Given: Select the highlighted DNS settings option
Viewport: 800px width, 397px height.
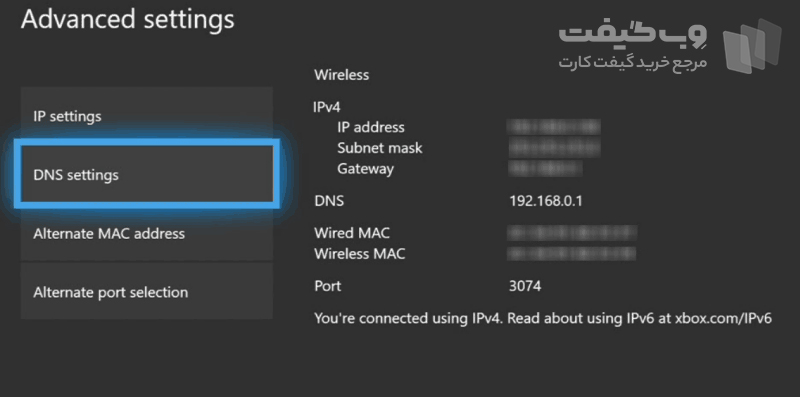Looking at the screenshot, I should click(146, 175).
